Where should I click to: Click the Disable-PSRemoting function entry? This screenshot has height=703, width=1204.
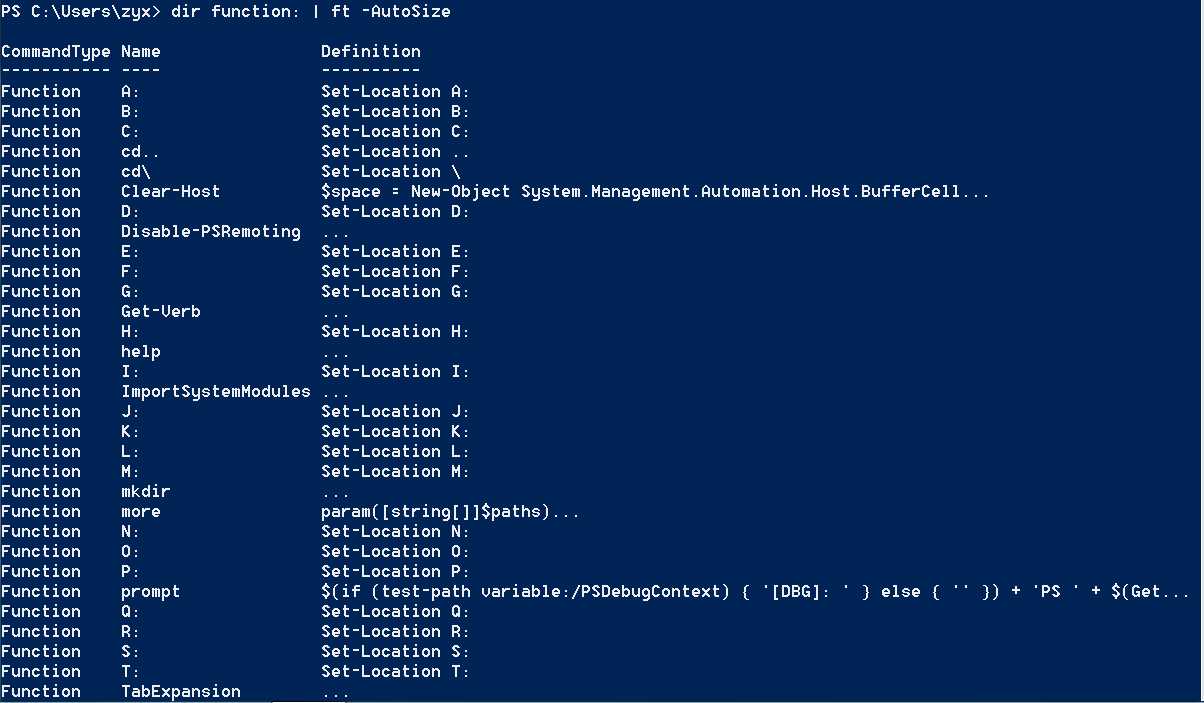[211, 231]
